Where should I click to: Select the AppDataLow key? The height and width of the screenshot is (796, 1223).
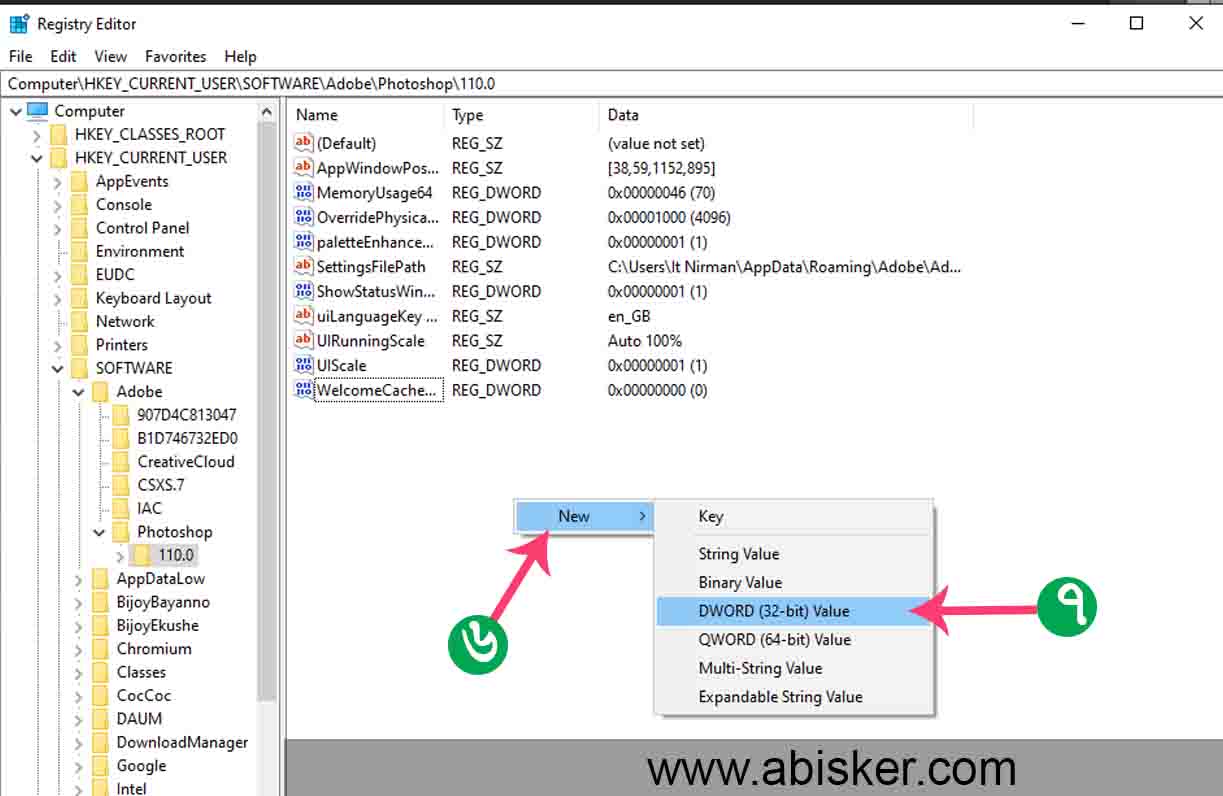(x=160, y=579)
